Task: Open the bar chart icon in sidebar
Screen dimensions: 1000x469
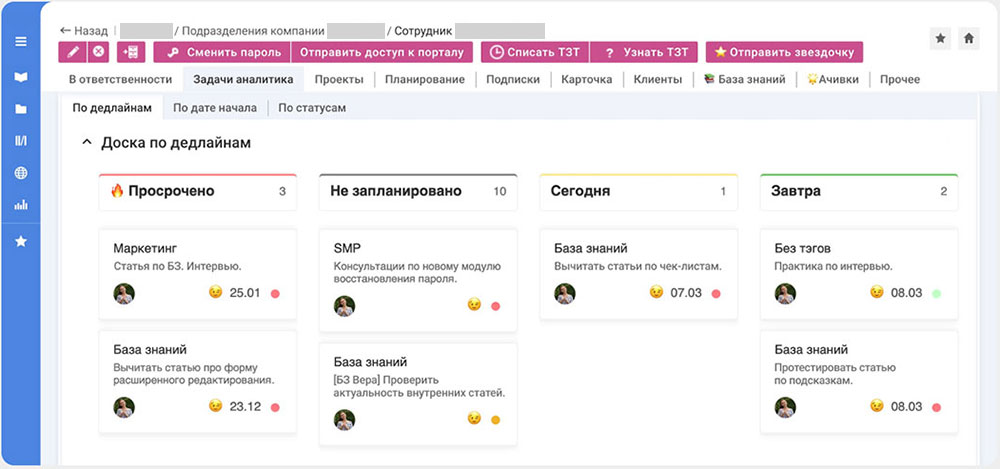Action: pos(20,205)
